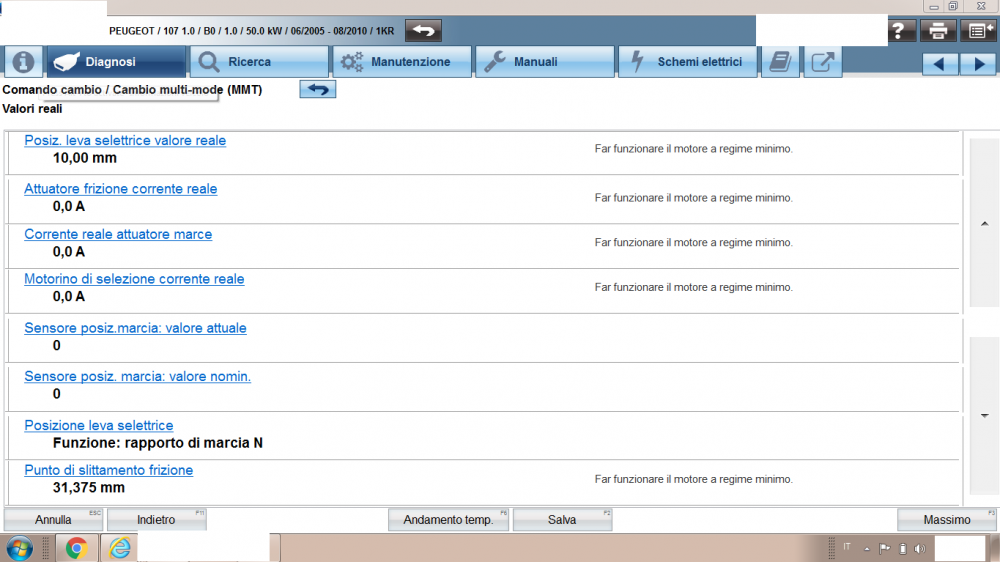Click the info icon tab
The image size is (1000, 562).
coord(23,62)
